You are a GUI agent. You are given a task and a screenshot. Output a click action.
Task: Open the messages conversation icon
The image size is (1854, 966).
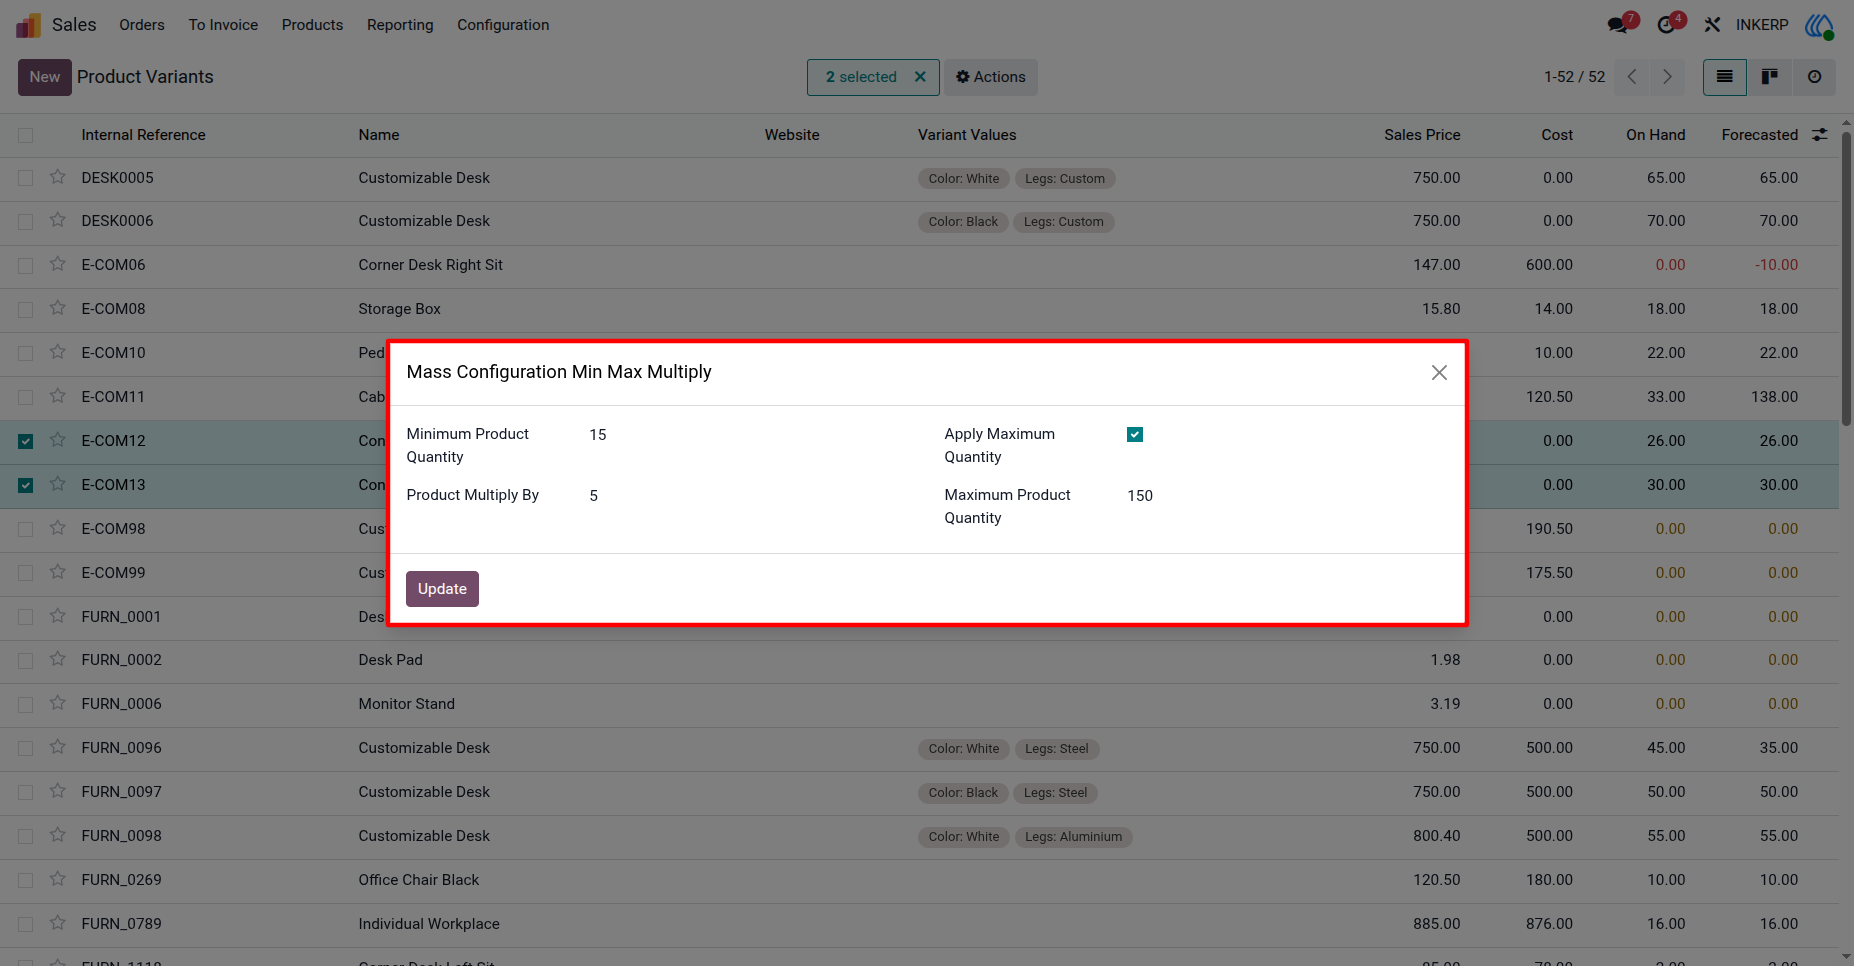1618,25
